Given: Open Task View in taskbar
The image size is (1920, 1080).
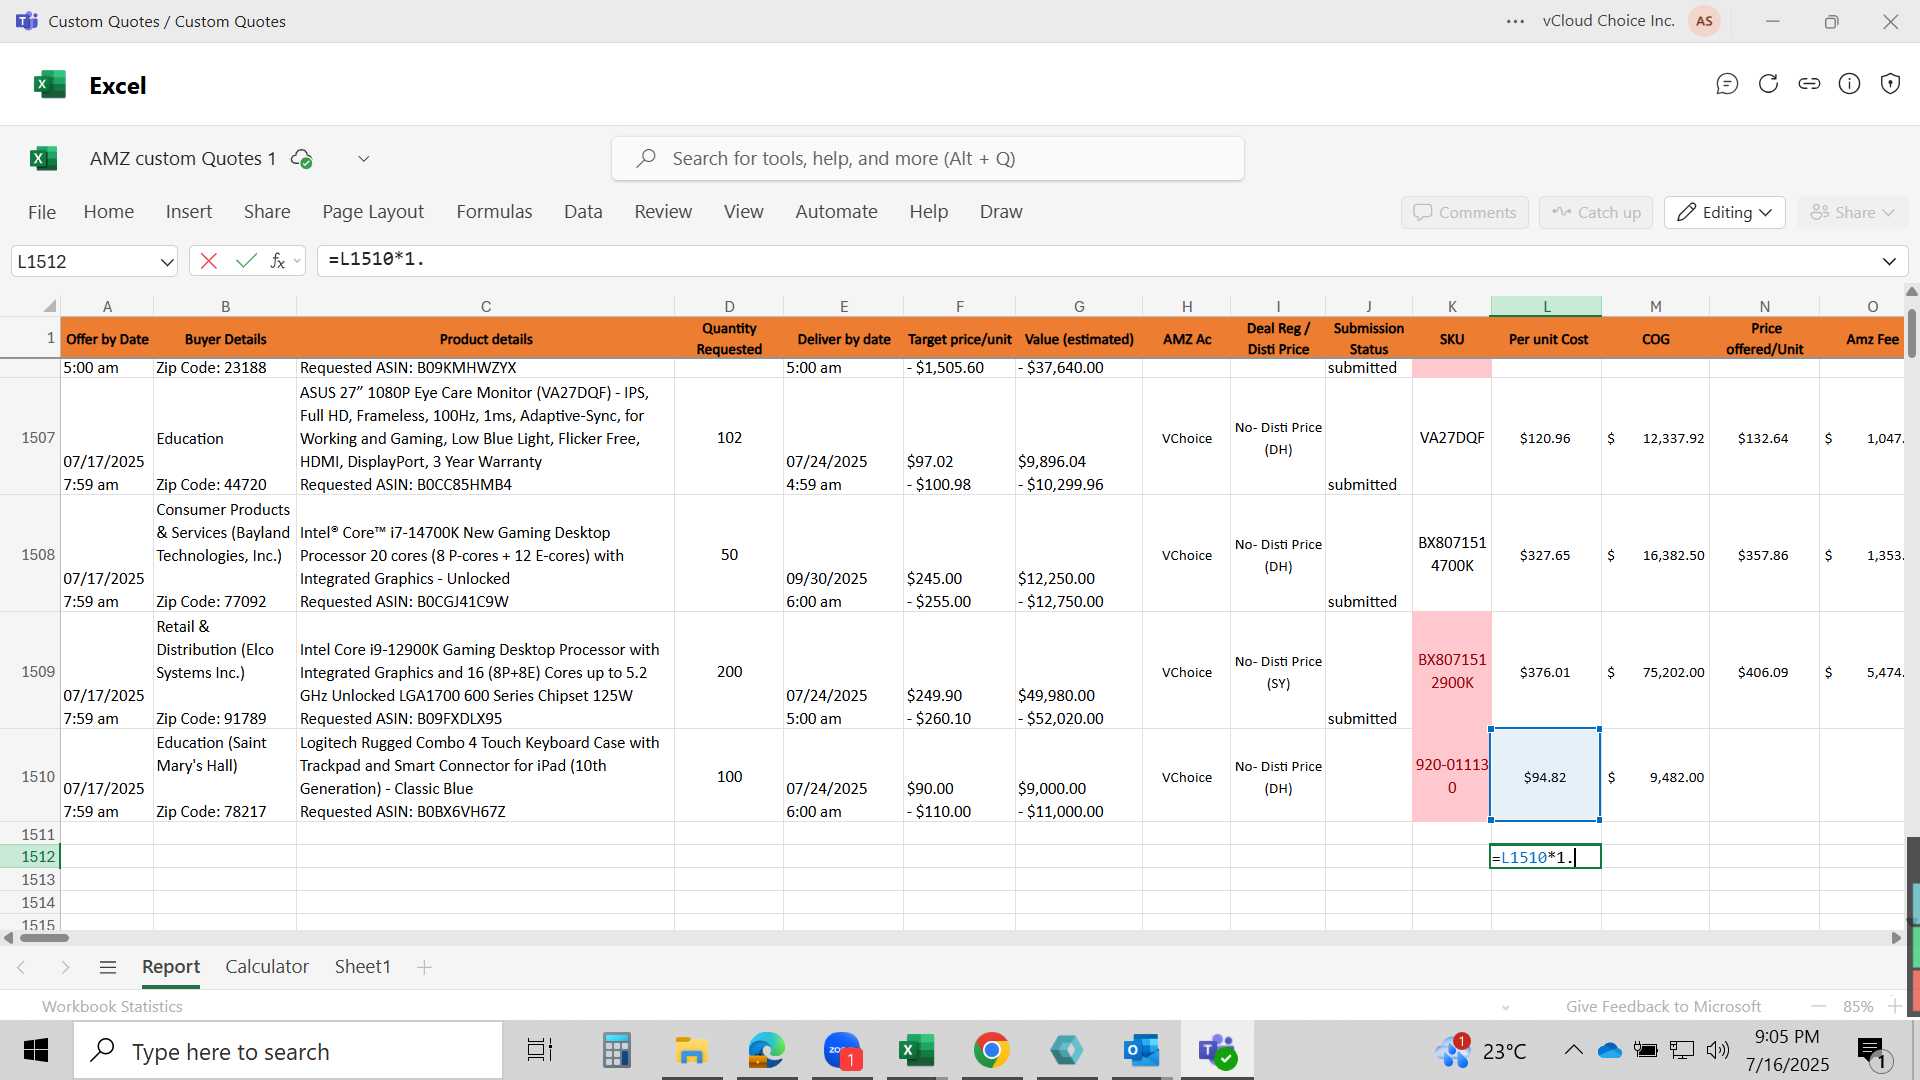Looking at the screenshot, I should coord(540,1051).
